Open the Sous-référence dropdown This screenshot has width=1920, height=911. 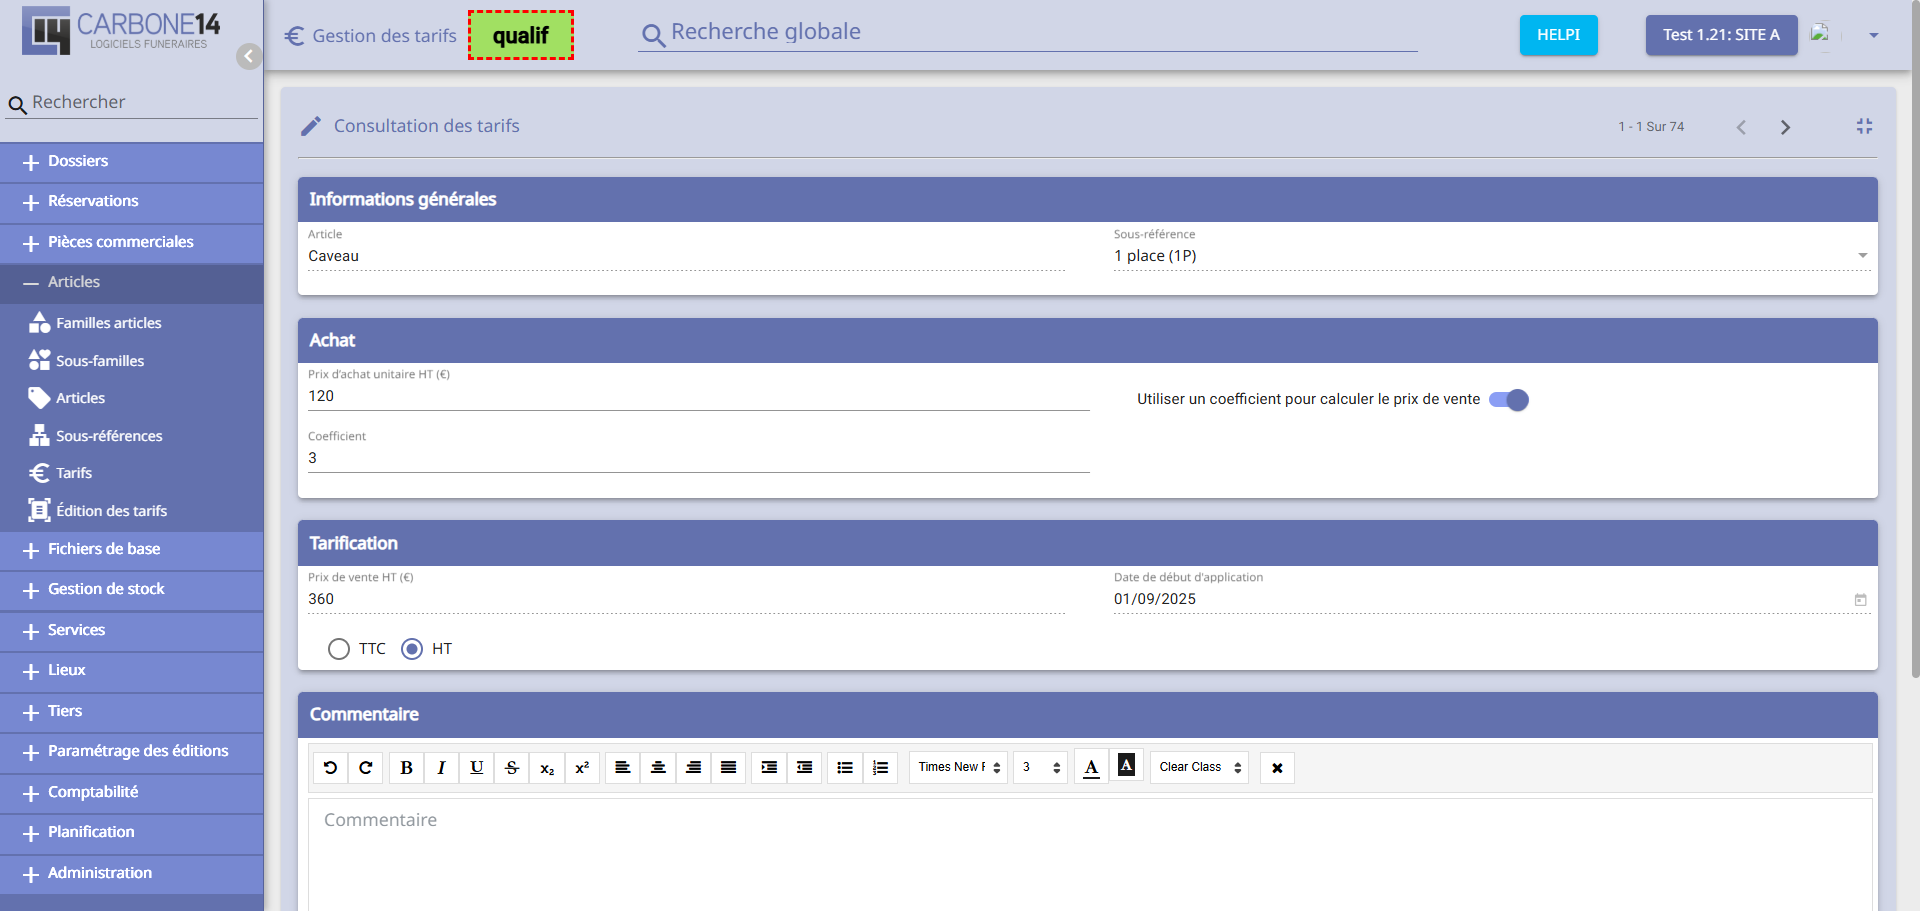click(x=1862, y=256)
